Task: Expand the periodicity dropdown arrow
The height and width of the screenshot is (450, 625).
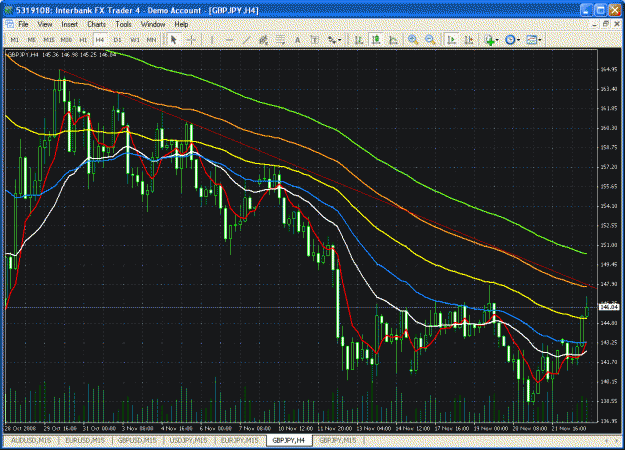Action: click(x=518, y=40)
